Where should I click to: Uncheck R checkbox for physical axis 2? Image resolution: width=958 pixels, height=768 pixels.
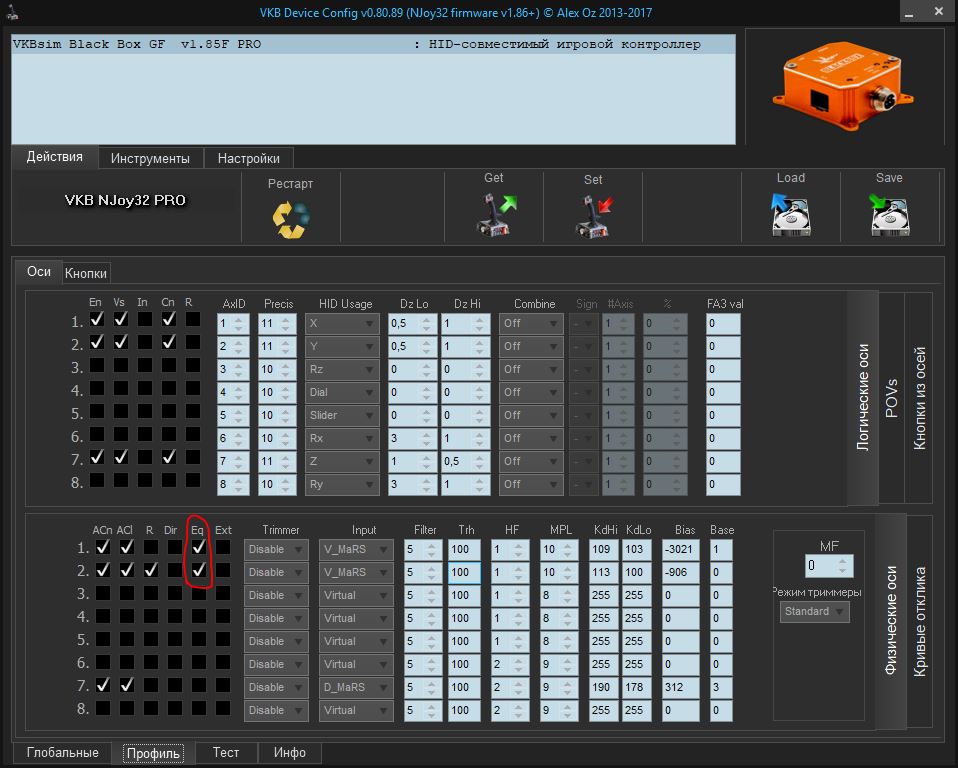(150, 570)
